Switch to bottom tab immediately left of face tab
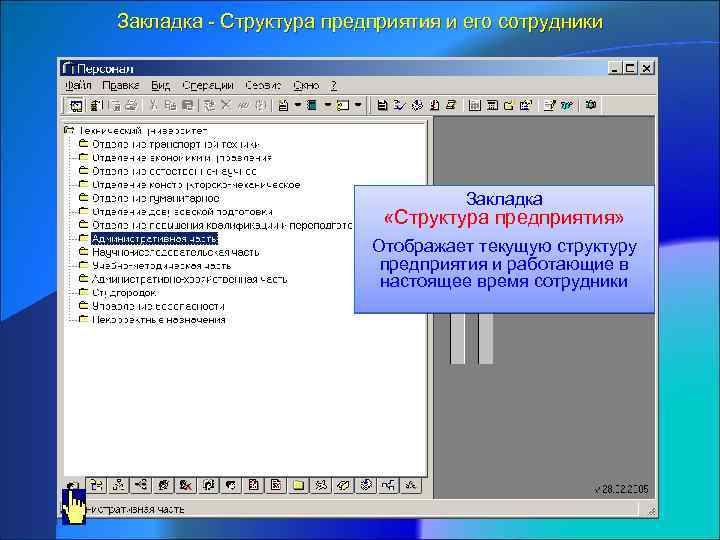The height and width of the screenshot is (540, 720). pyautogui.click(x=208, y=485)
